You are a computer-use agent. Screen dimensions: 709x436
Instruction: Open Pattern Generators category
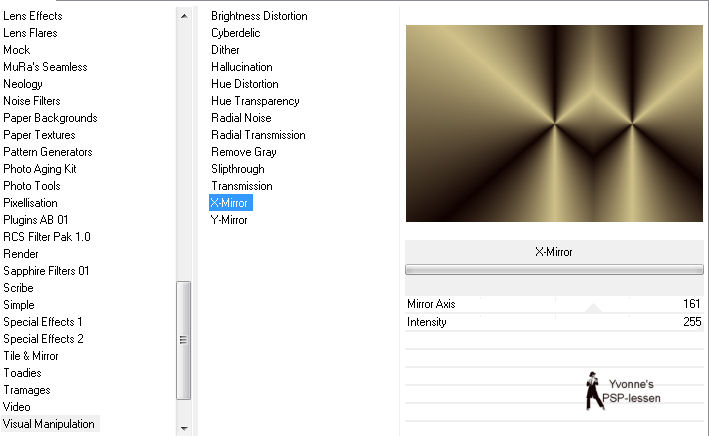(47, 152)
